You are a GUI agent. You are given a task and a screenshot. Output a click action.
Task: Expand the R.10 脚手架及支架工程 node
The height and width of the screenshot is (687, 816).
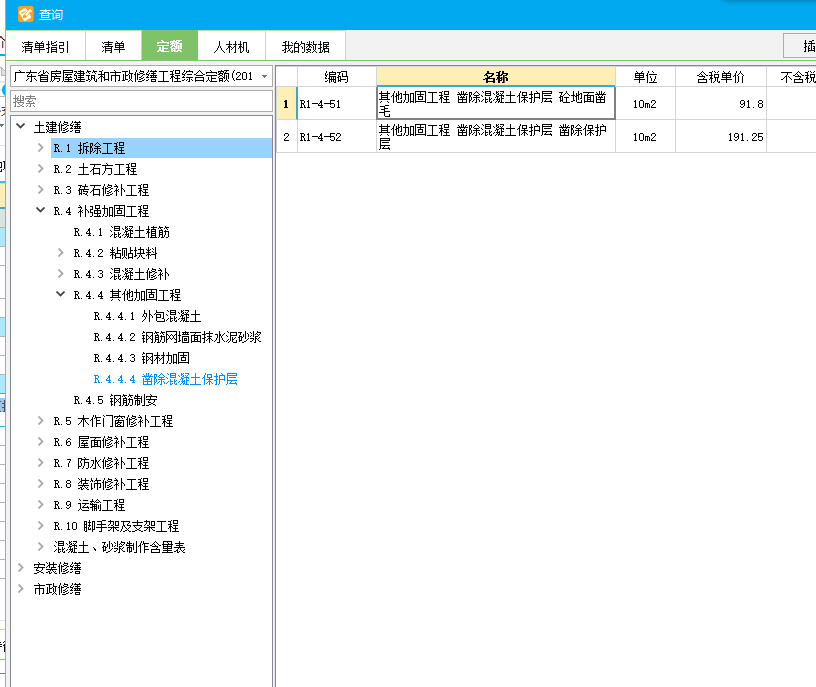tap(41, 526)
